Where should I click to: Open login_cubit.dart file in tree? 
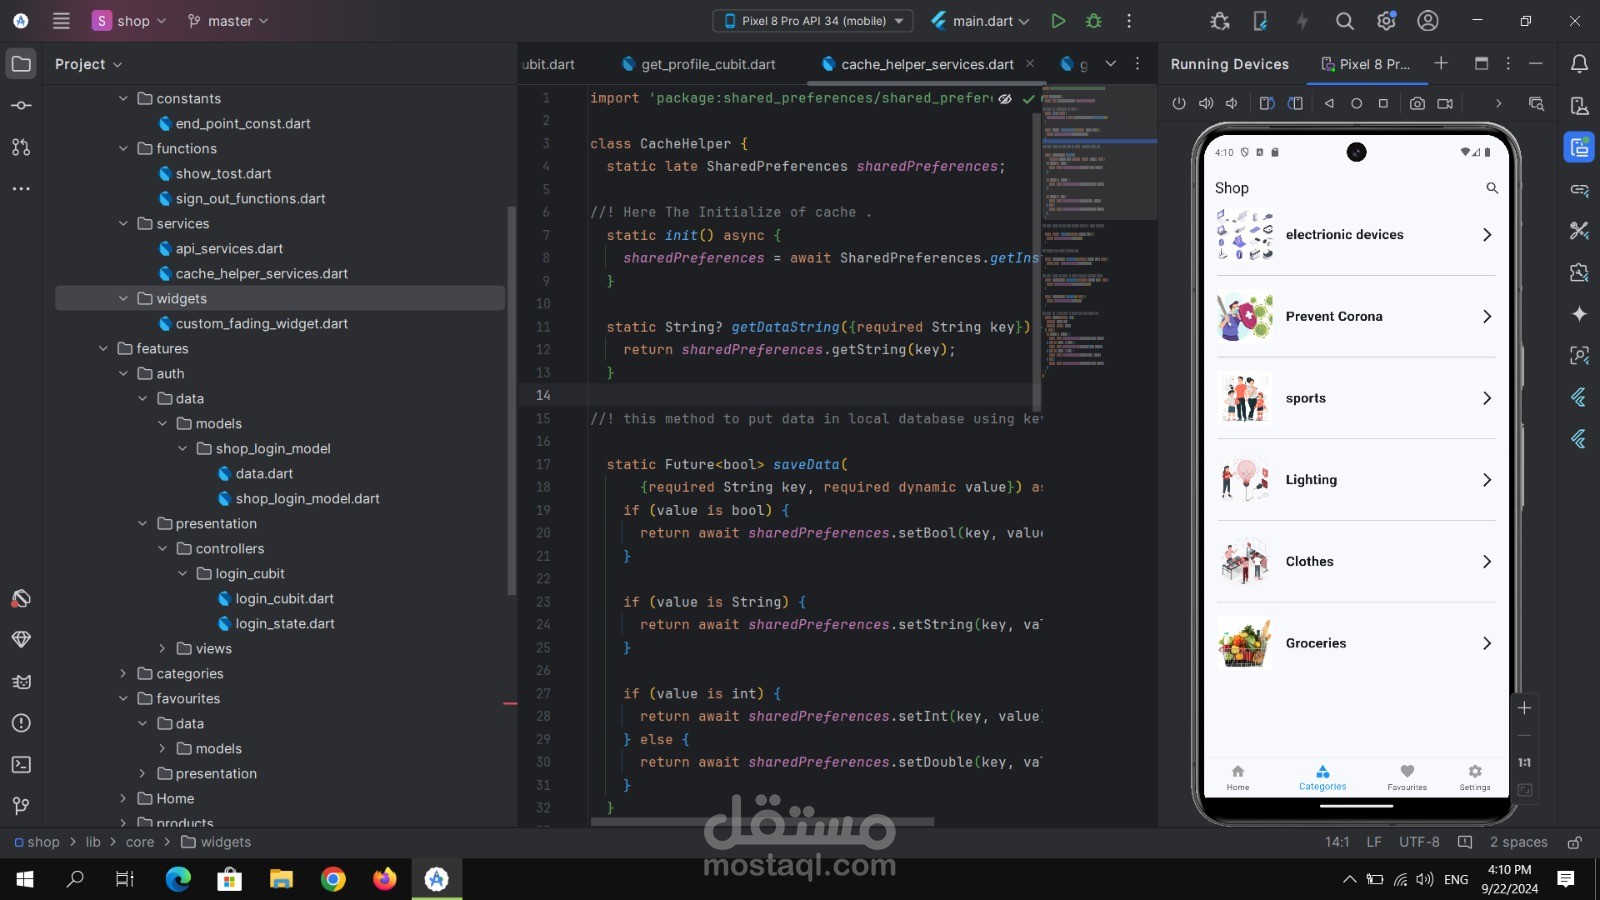pos(284,598)
